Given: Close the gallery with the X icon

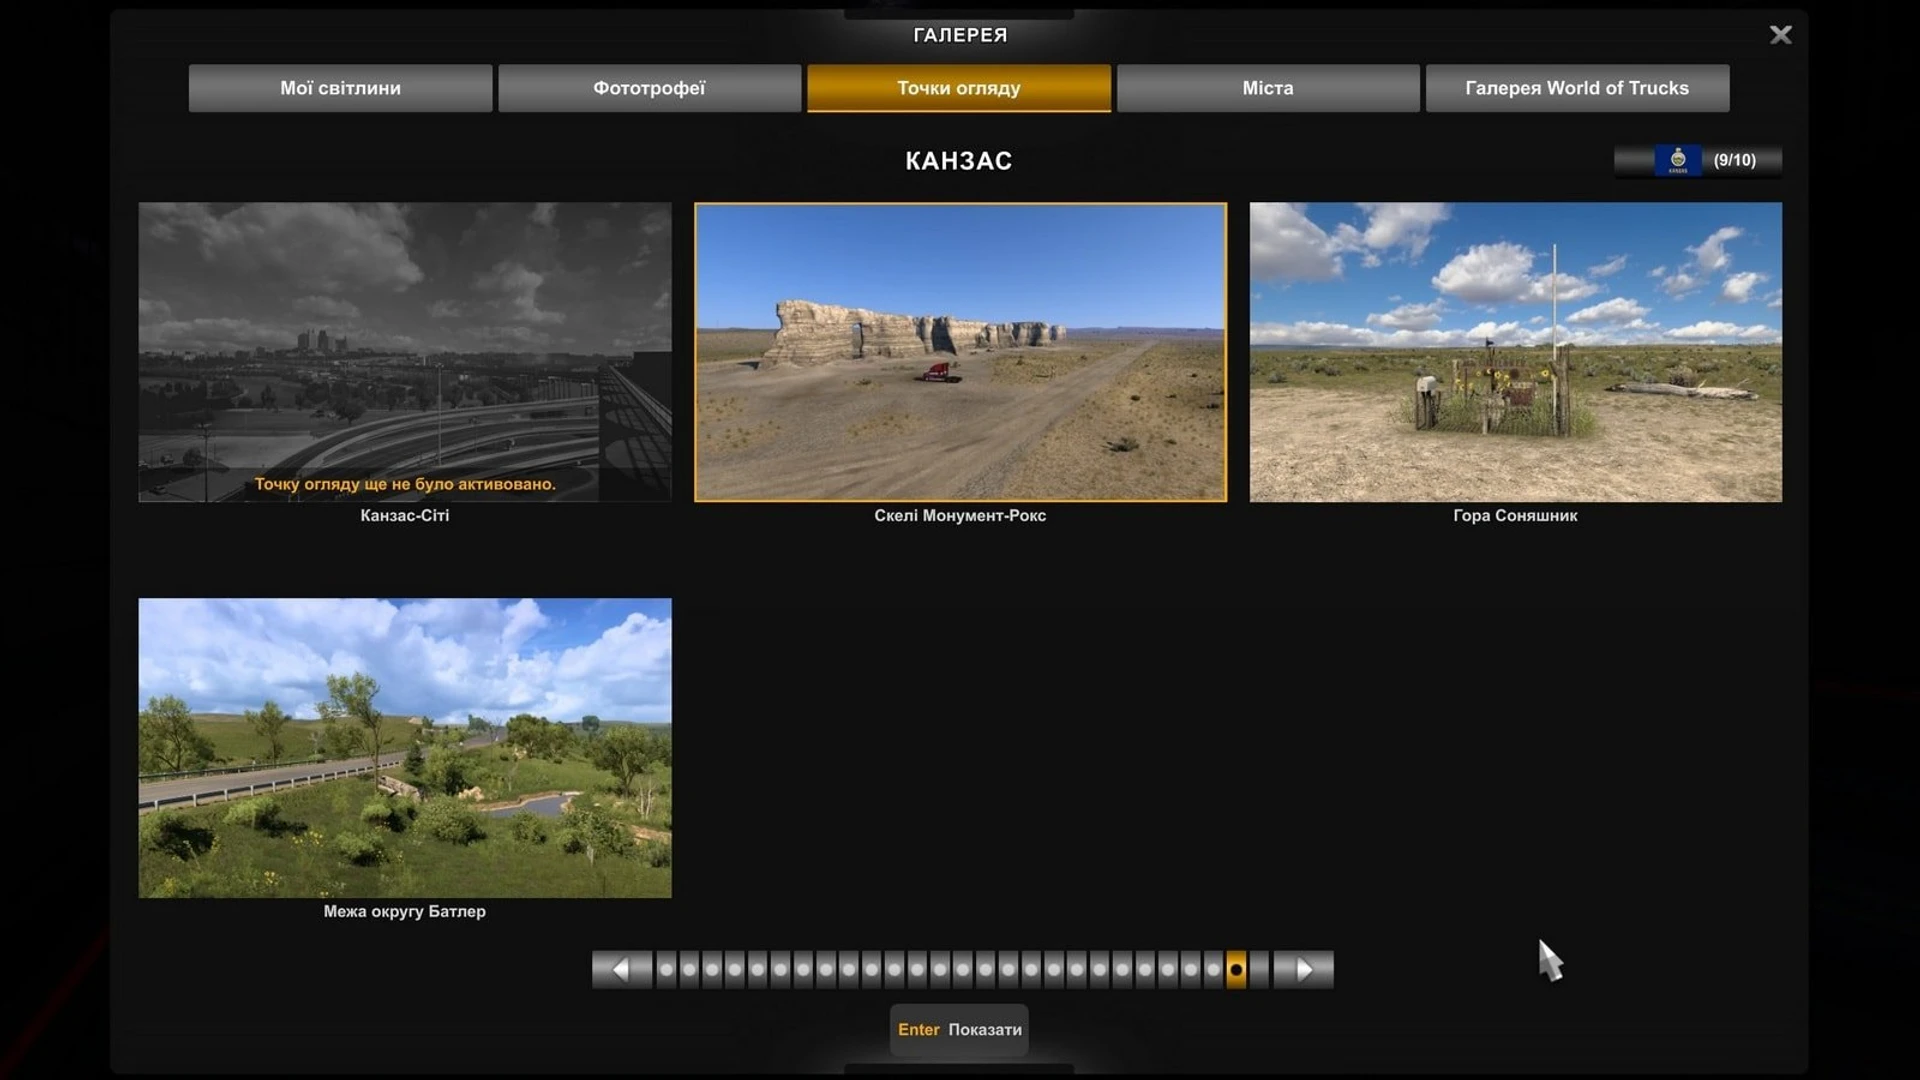Looking at the screenshot, I should [1780, 35].
